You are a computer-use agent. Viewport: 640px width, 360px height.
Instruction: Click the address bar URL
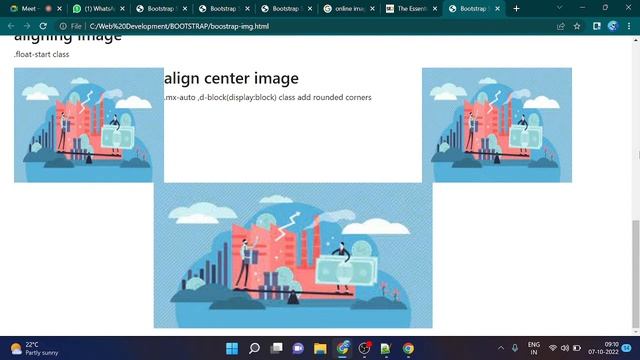(x=179, y=26)
